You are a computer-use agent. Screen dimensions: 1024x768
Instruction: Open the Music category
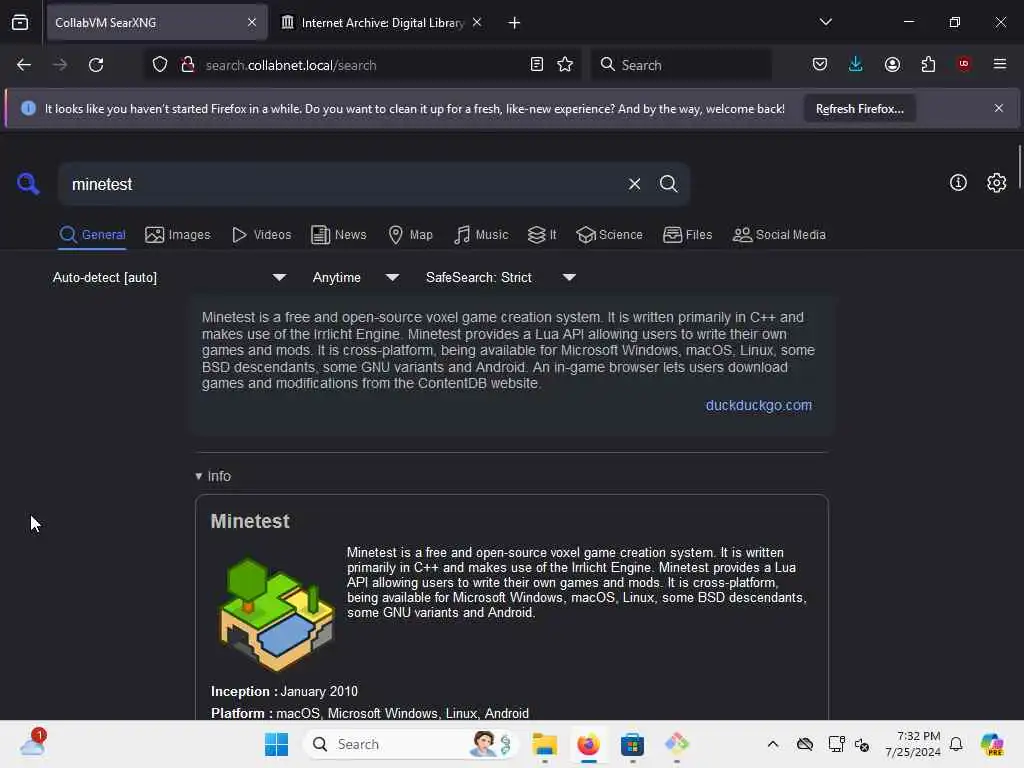481,235
